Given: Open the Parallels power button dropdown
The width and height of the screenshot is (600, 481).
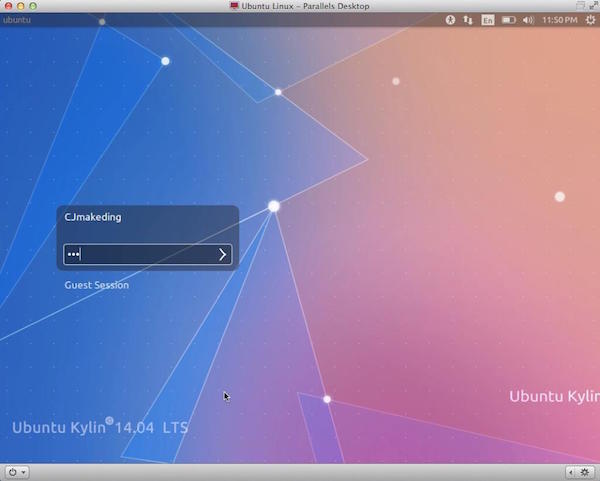Looking at the screenshot, I should click(17, 472).
